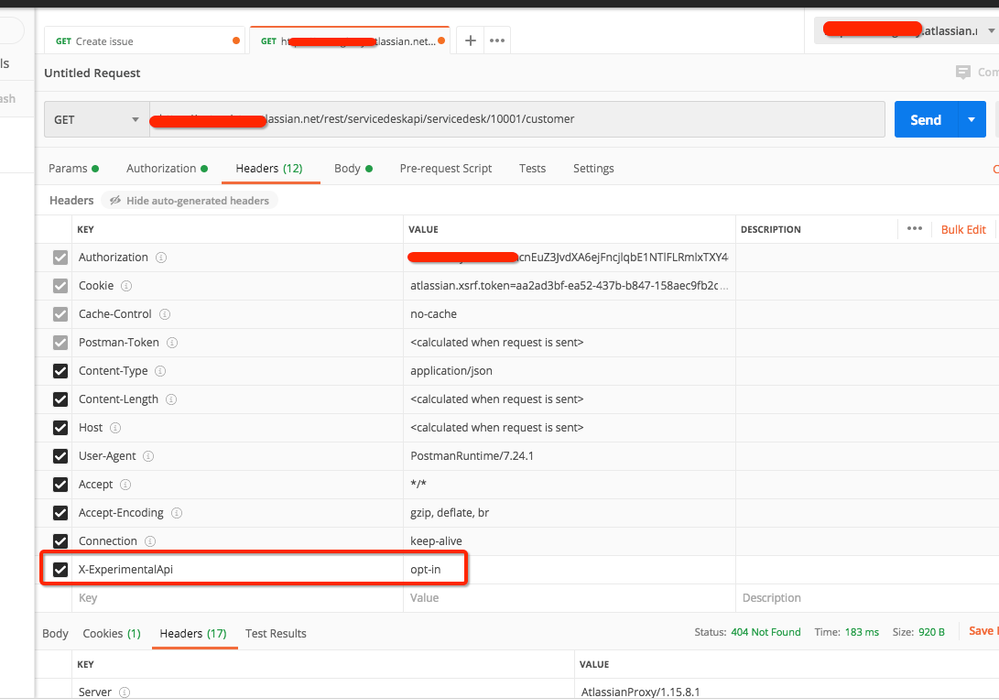This screenshot has height=700, width=999.
Task: Click the request URL input field
Action: pos(517,120)
